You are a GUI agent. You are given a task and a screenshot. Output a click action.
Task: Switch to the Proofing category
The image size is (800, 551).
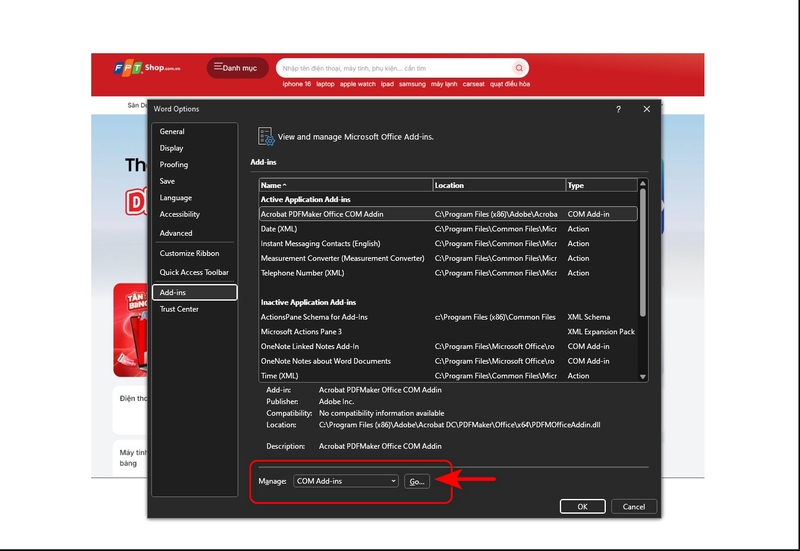click(174, 165)
